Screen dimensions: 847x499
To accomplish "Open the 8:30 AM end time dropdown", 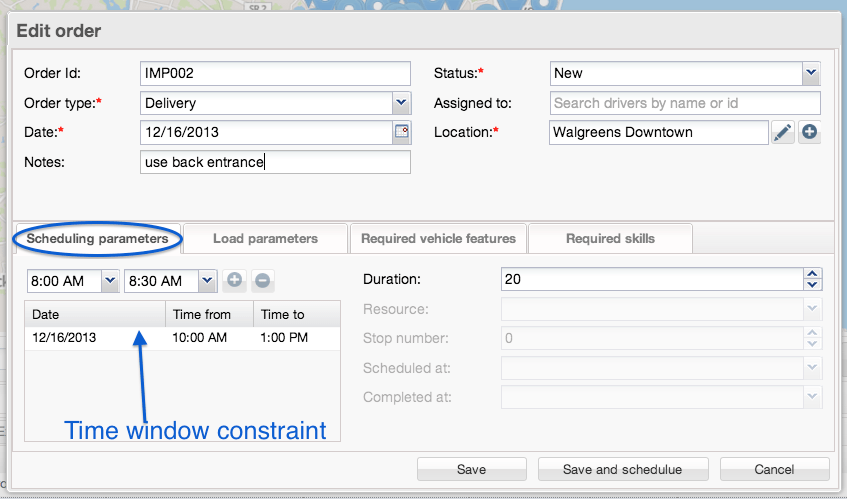I will [x=207, y=281].
